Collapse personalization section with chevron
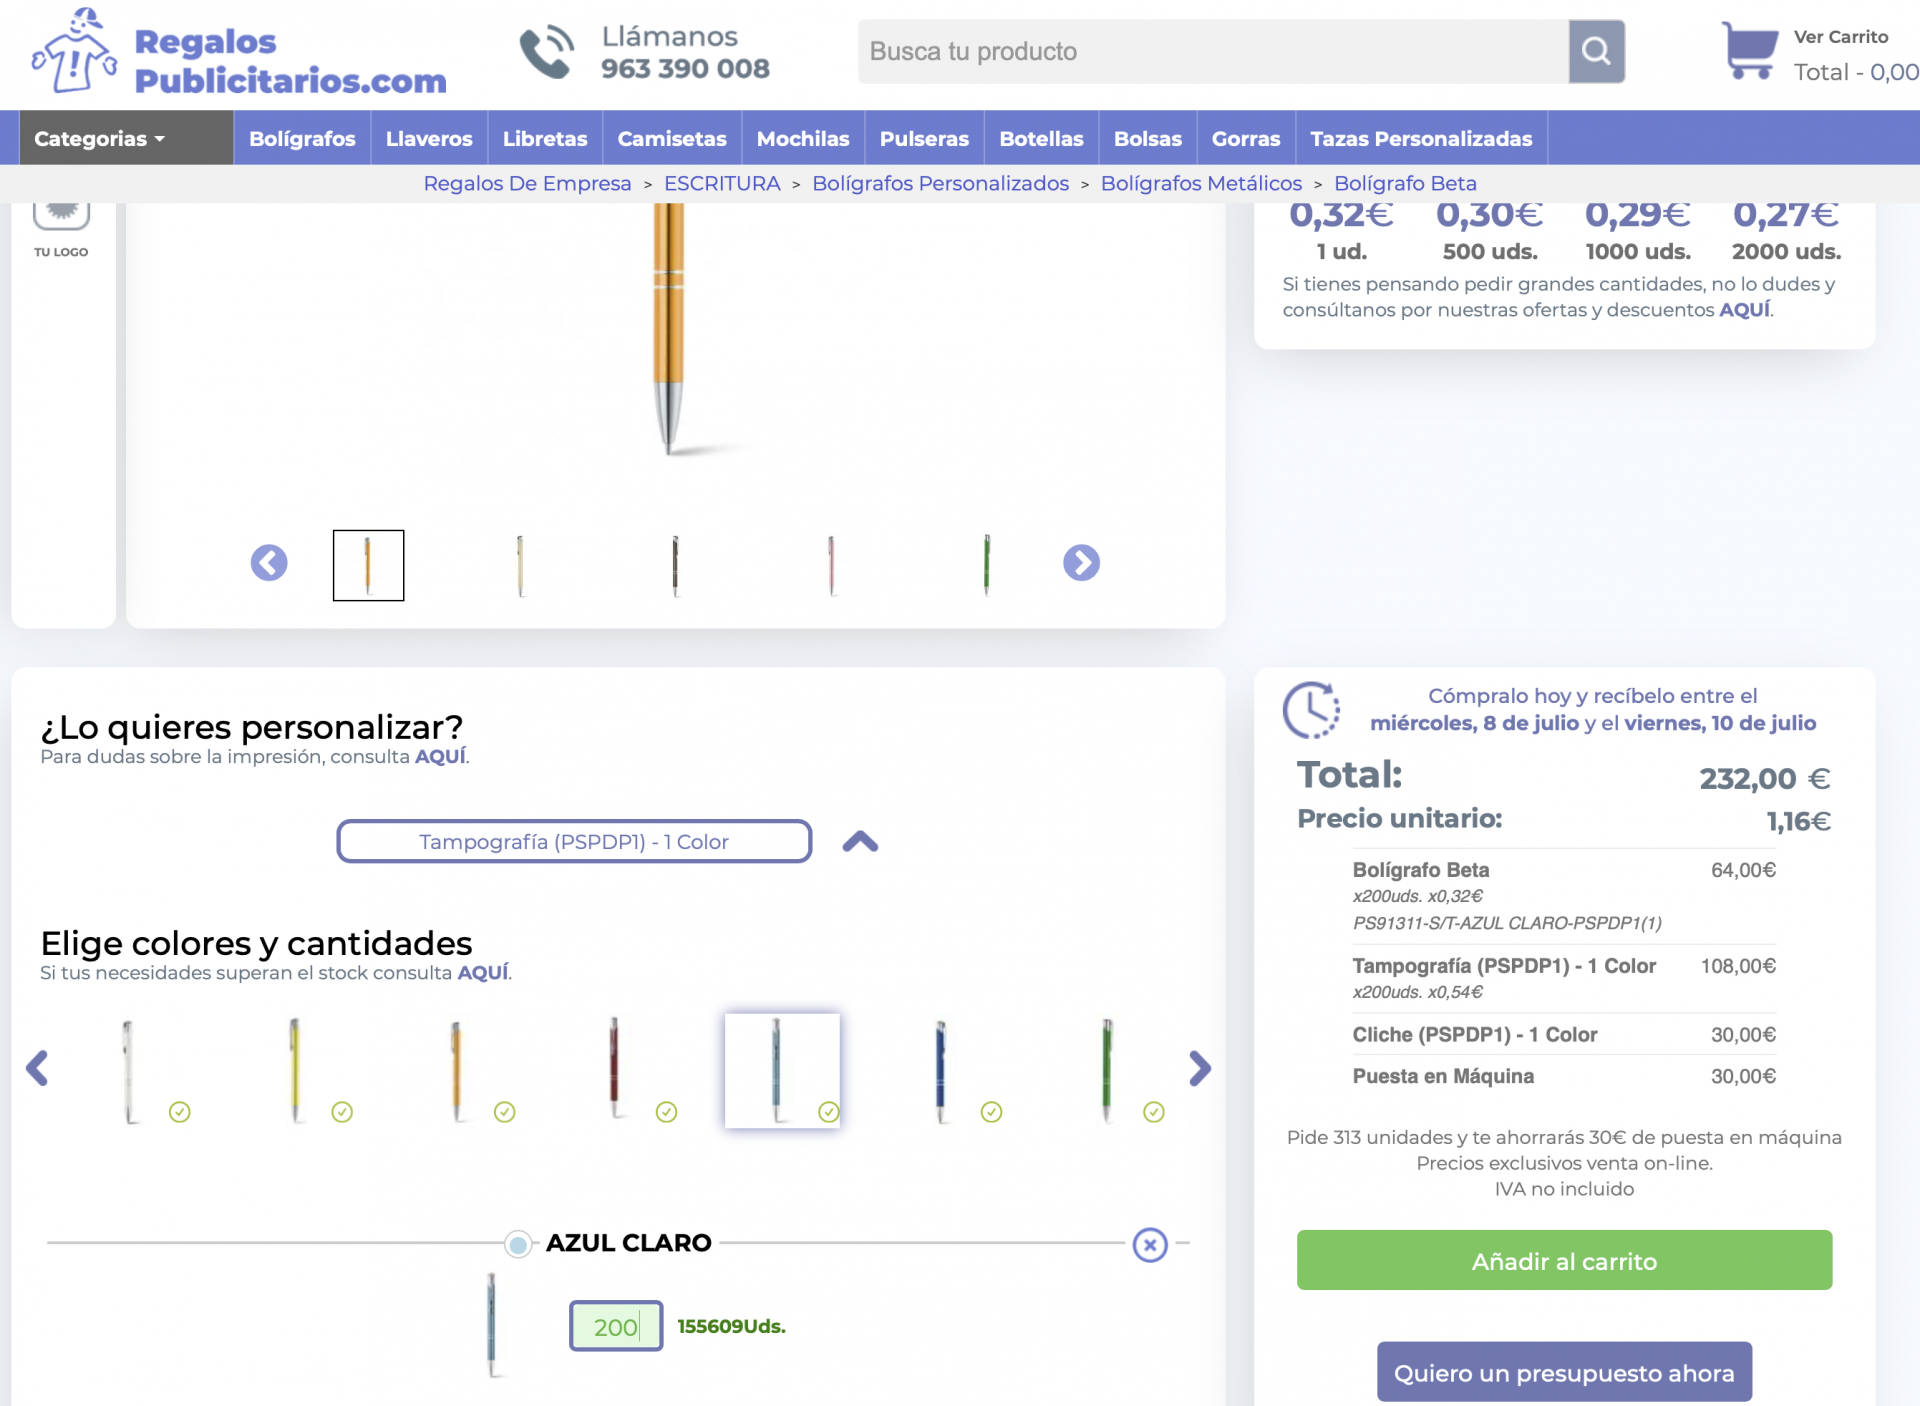Screen dimensions: 1920x1406 [x=860, y=842]
